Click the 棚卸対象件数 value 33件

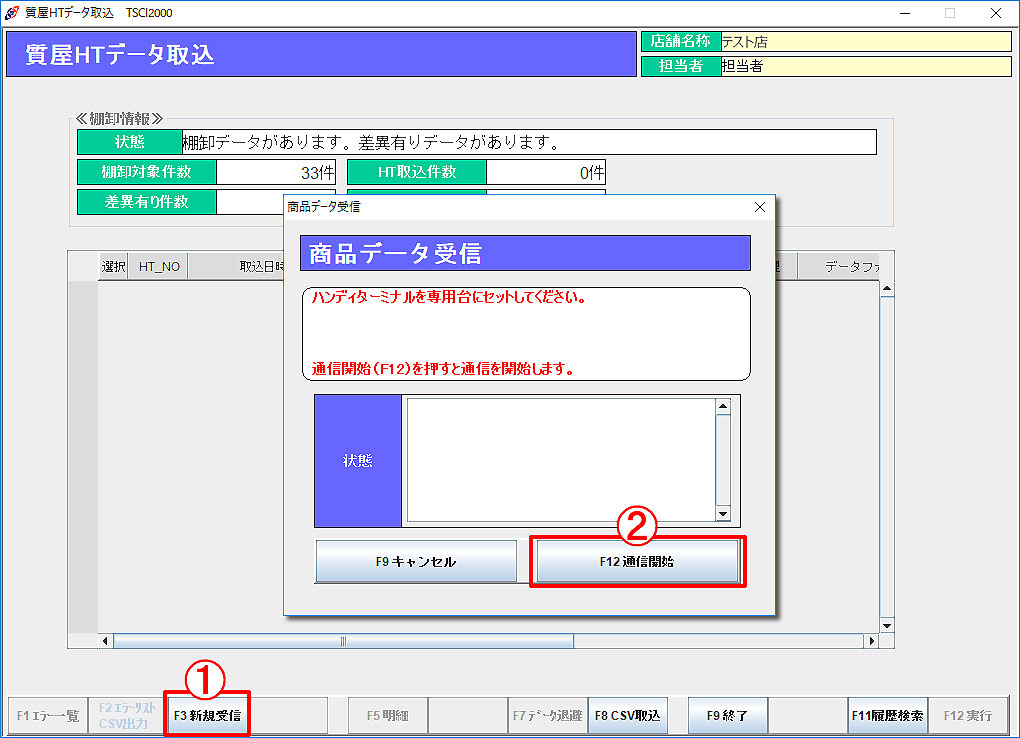pos(276,172)
